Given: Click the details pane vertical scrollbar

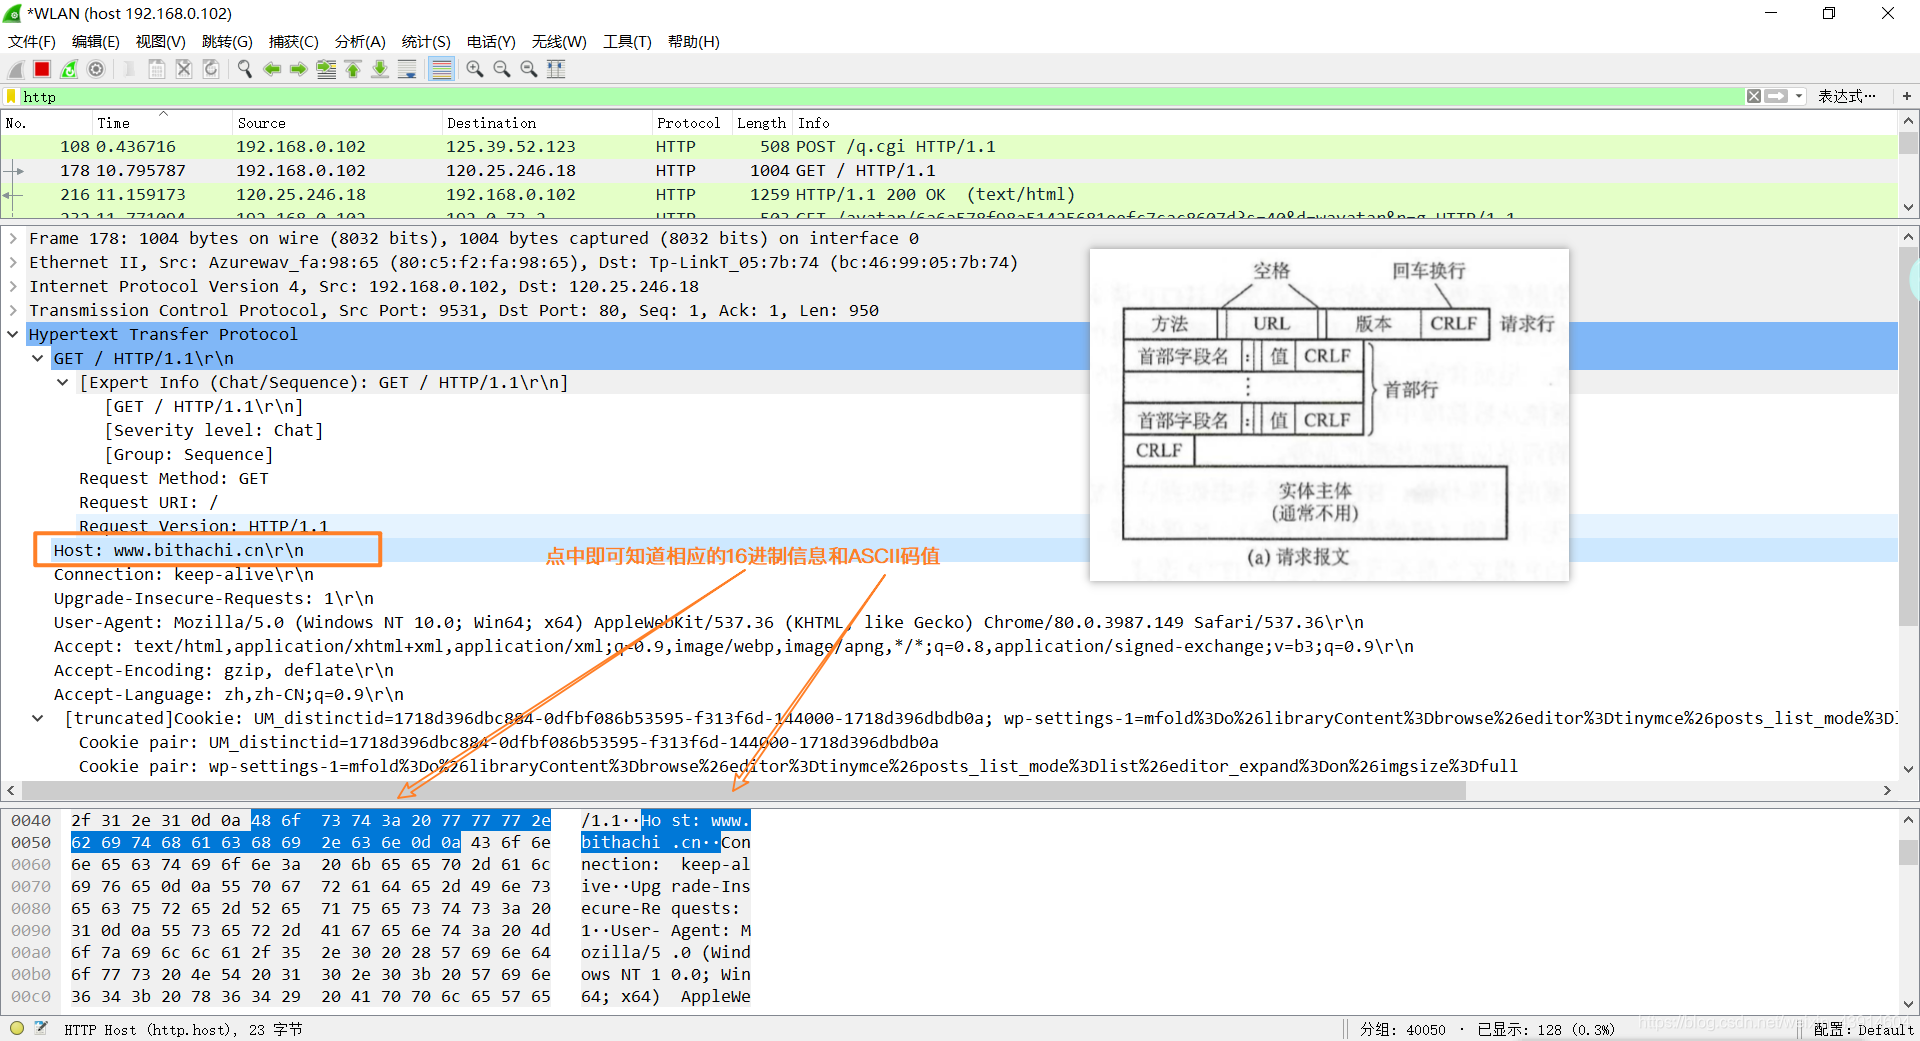Looking at the screenshot, I should pos(1908,436).
